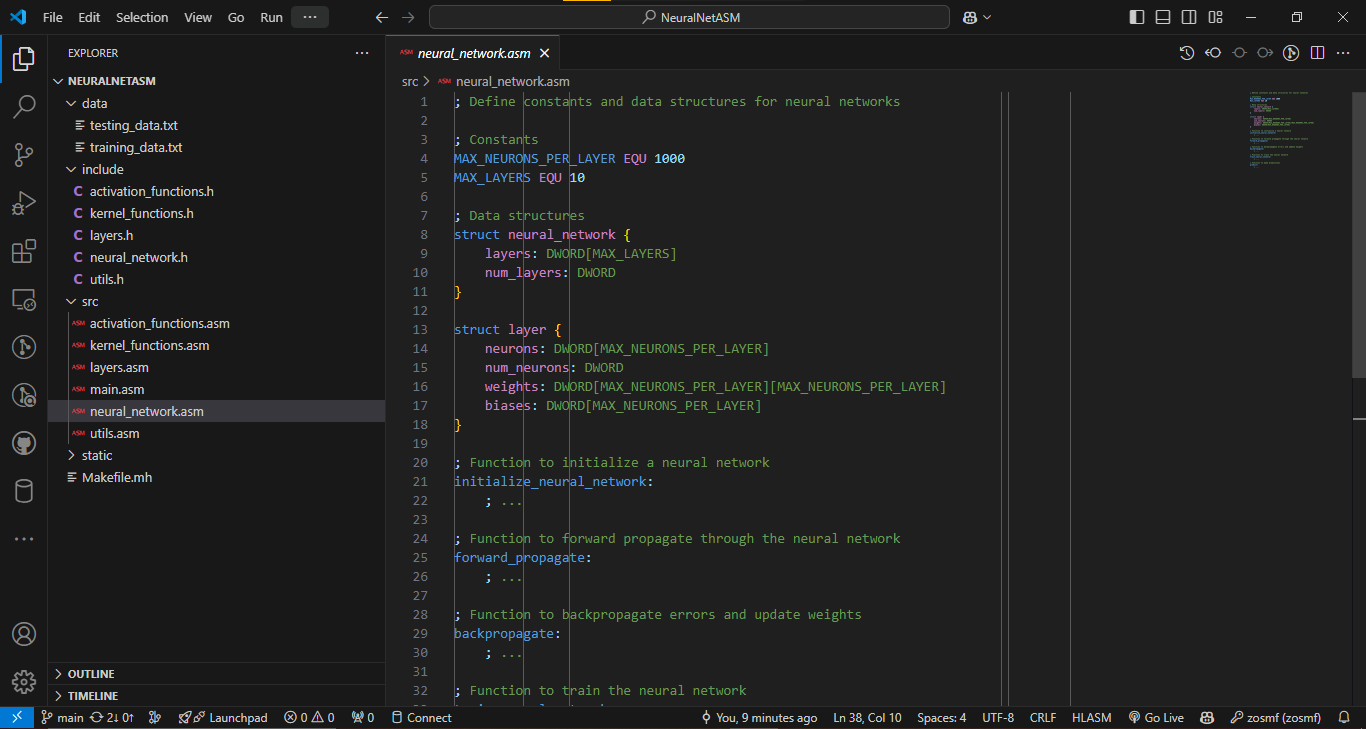Open Explorer Views and More Actions ellipsis
The image size is (1366, 729).
pyautogui.click(x=362, y=53)
